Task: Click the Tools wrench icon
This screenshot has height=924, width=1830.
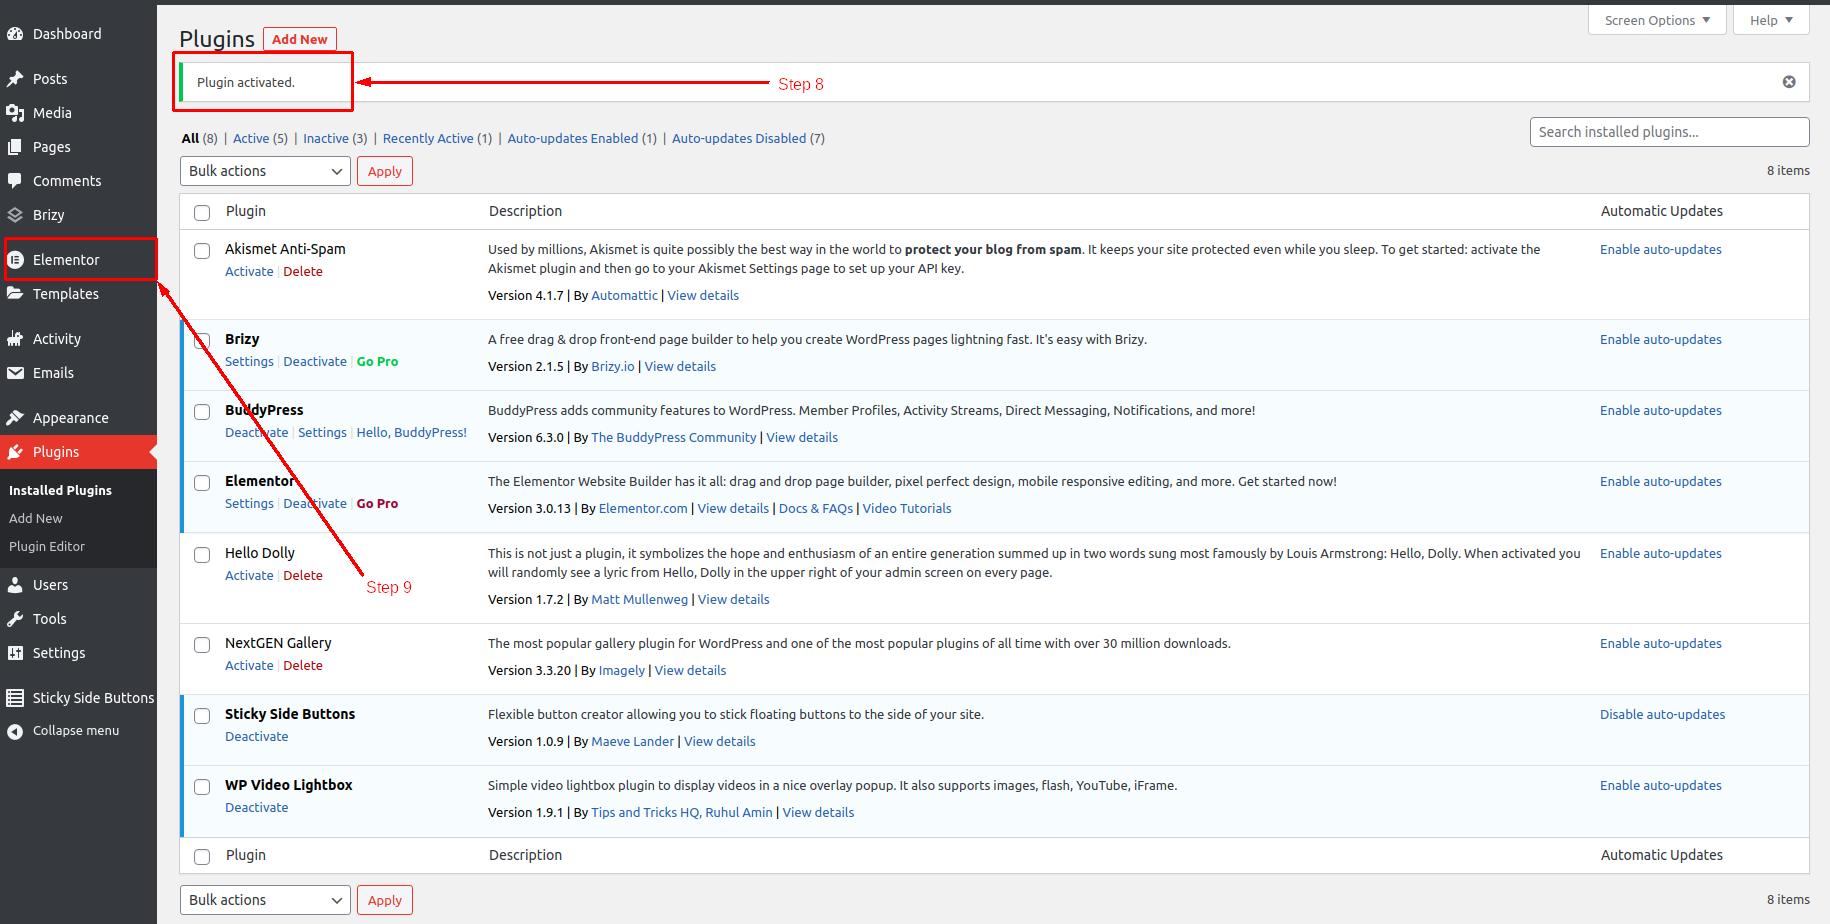Action: coord(15,619)
